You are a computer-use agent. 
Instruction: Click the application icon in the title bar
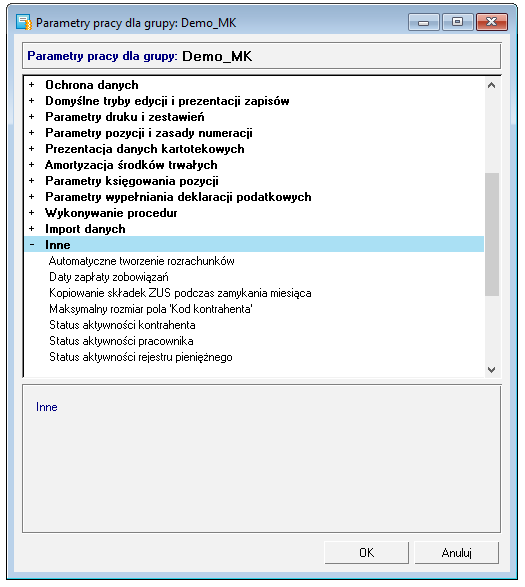pyautogui.click(x=24, y=22)
